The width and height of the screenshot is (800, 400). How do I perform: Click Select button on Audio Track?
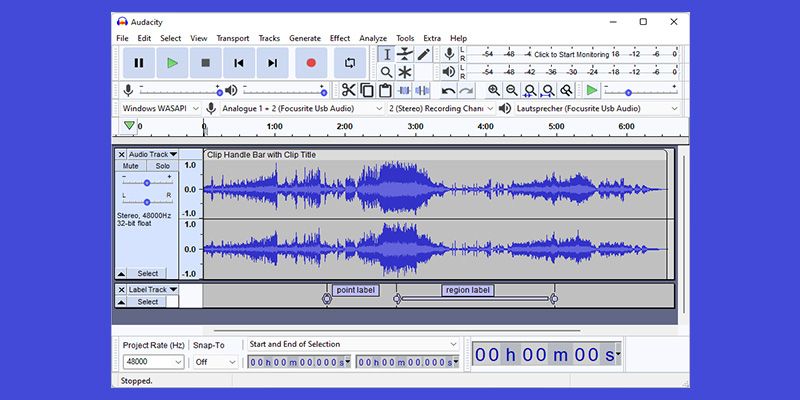(x=147, y=273)
